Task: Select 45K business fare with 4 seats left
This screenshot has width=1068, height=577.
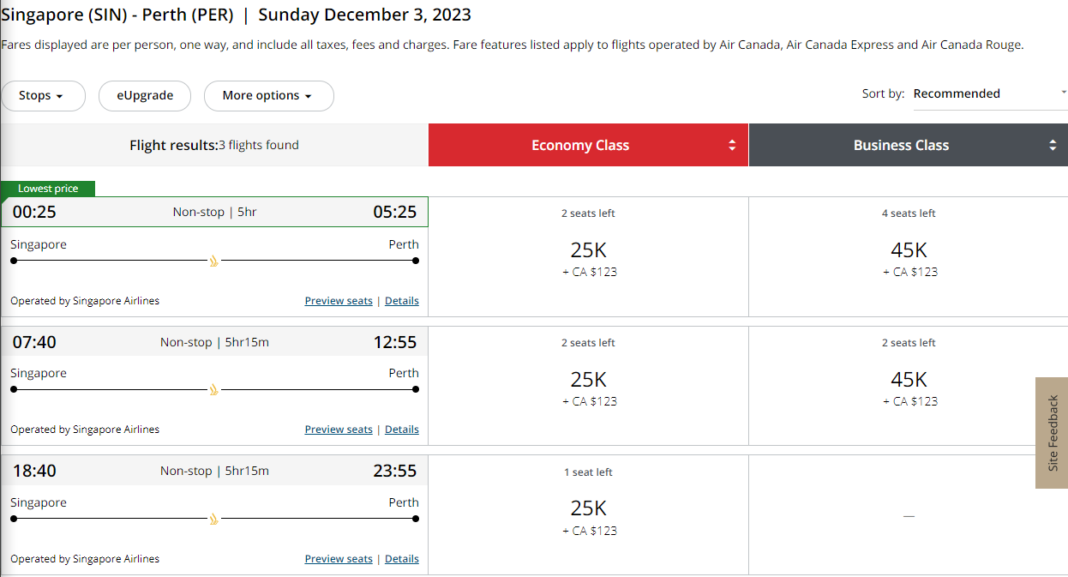Action: [909, 251]
